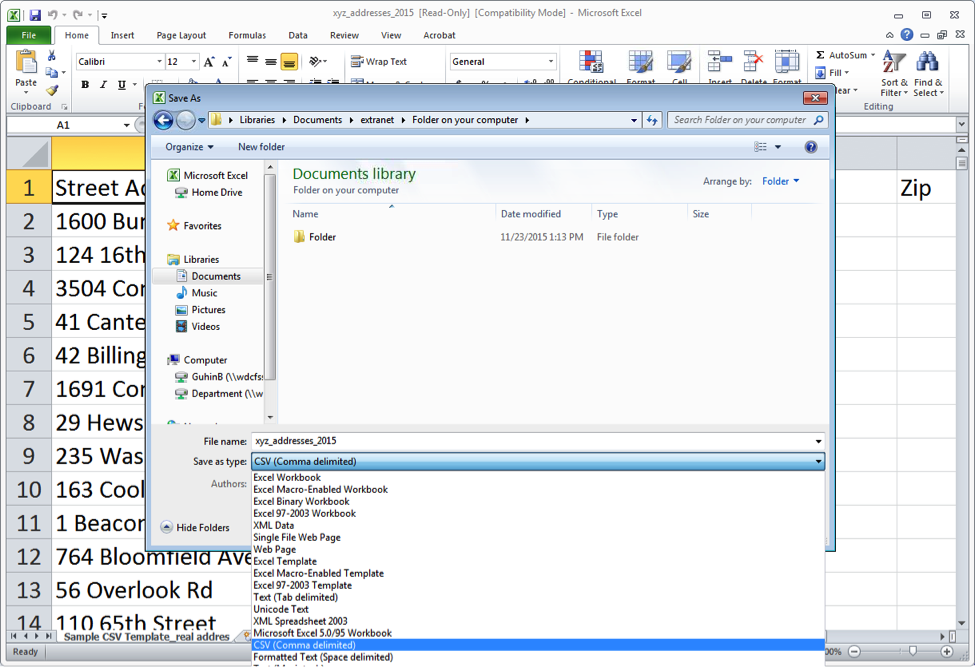Expand the Number Format dropdown showing General

(549, 61)
